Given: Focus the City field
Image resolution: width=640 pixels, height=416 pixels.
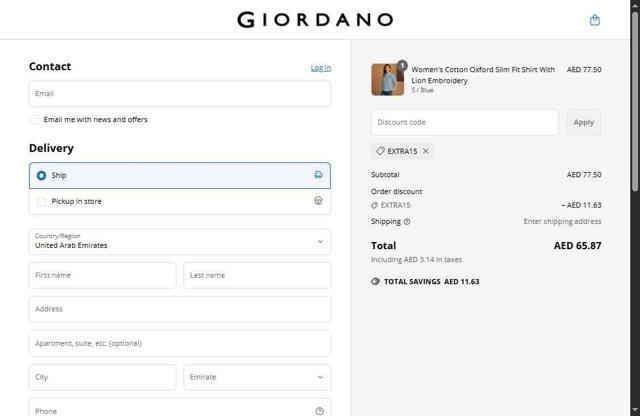Looking at the screenshot, I should coord(102,377).
